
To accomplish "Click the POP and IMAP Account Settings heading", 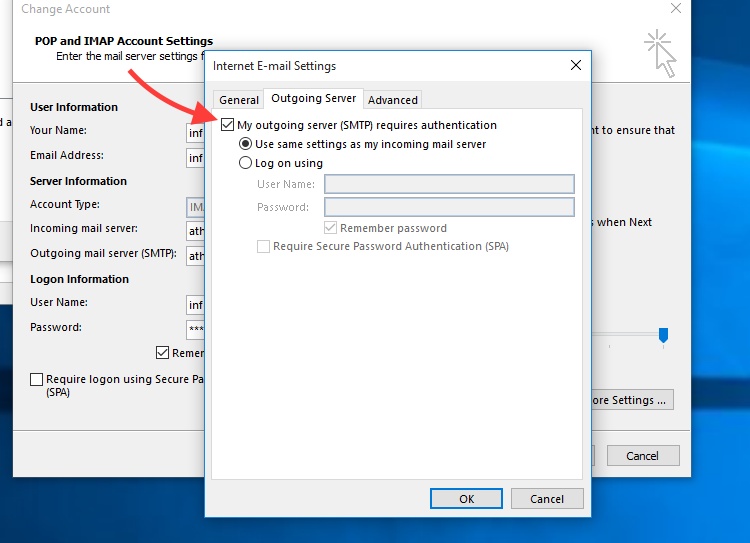I will click(x=124, y=41).
